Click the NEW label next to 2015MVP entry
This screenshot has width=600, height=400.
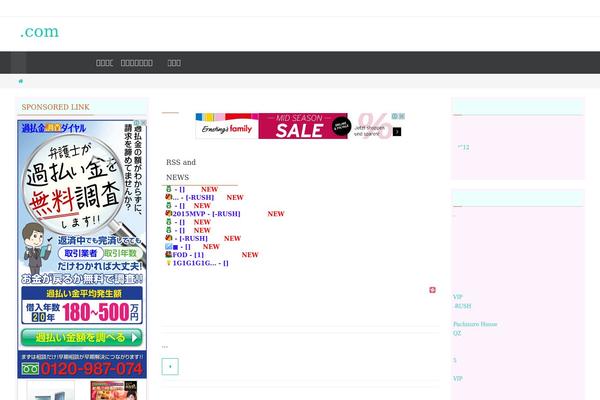[276, 214]
